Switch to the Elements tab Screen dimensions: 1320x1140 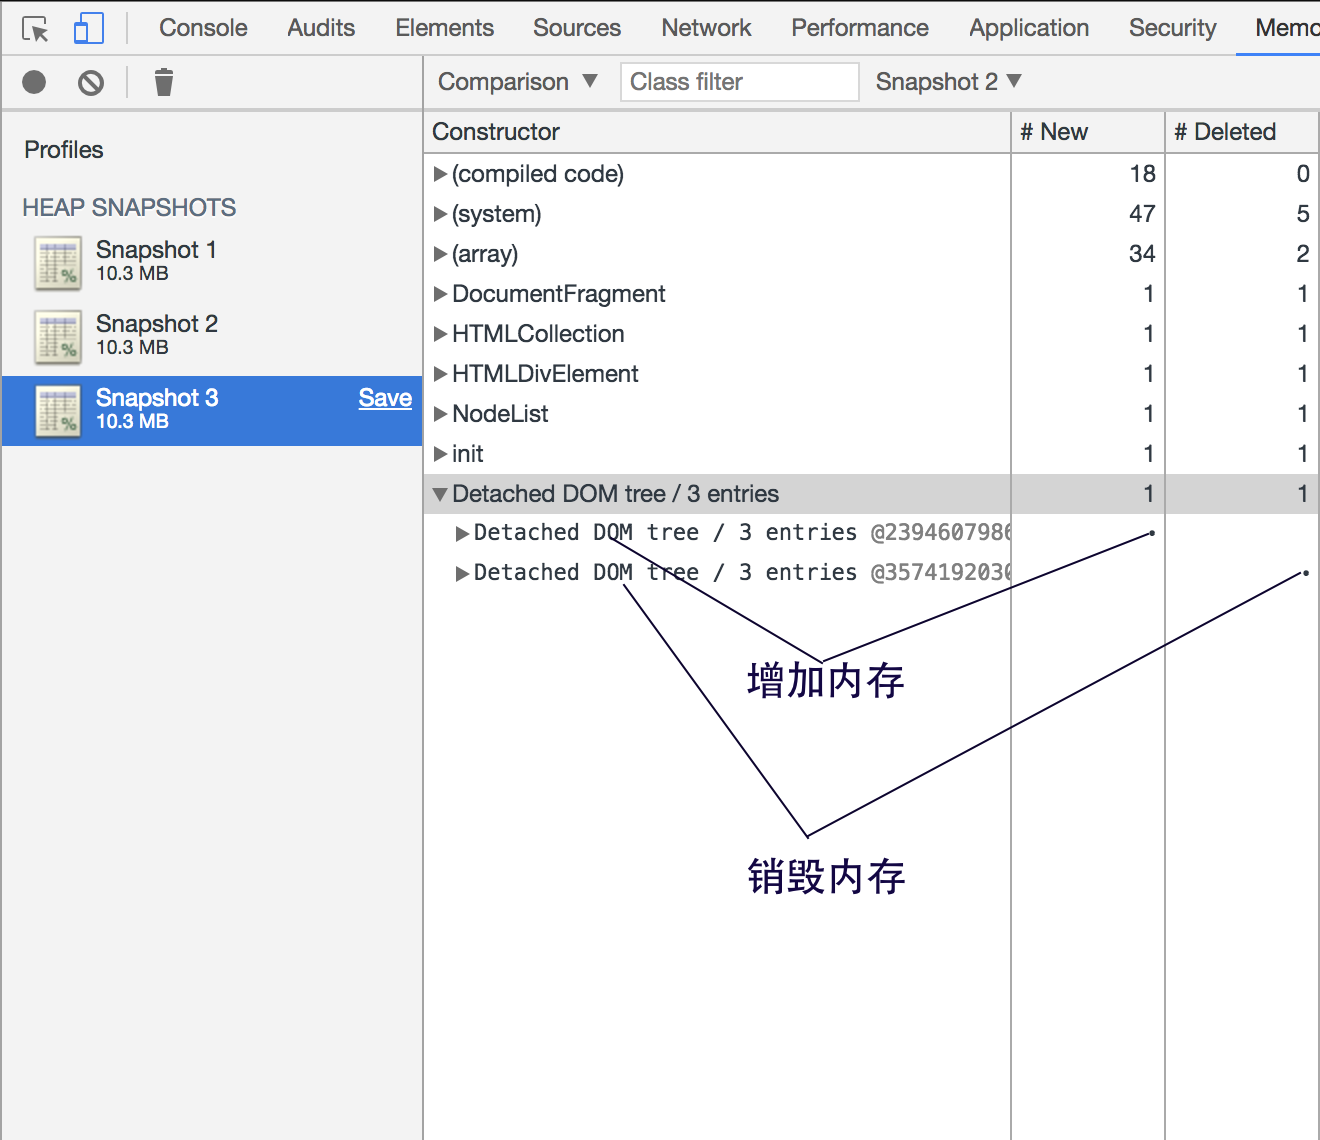(x=444, y=28)
